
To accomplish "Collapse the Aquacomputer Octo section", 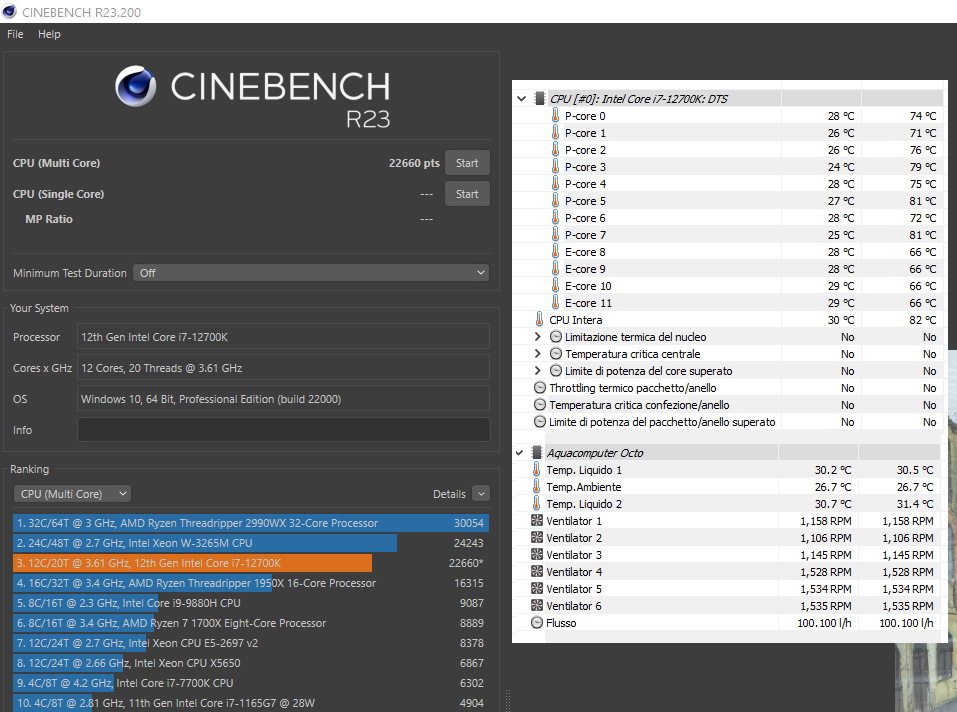I will click(x=519, y=453).
